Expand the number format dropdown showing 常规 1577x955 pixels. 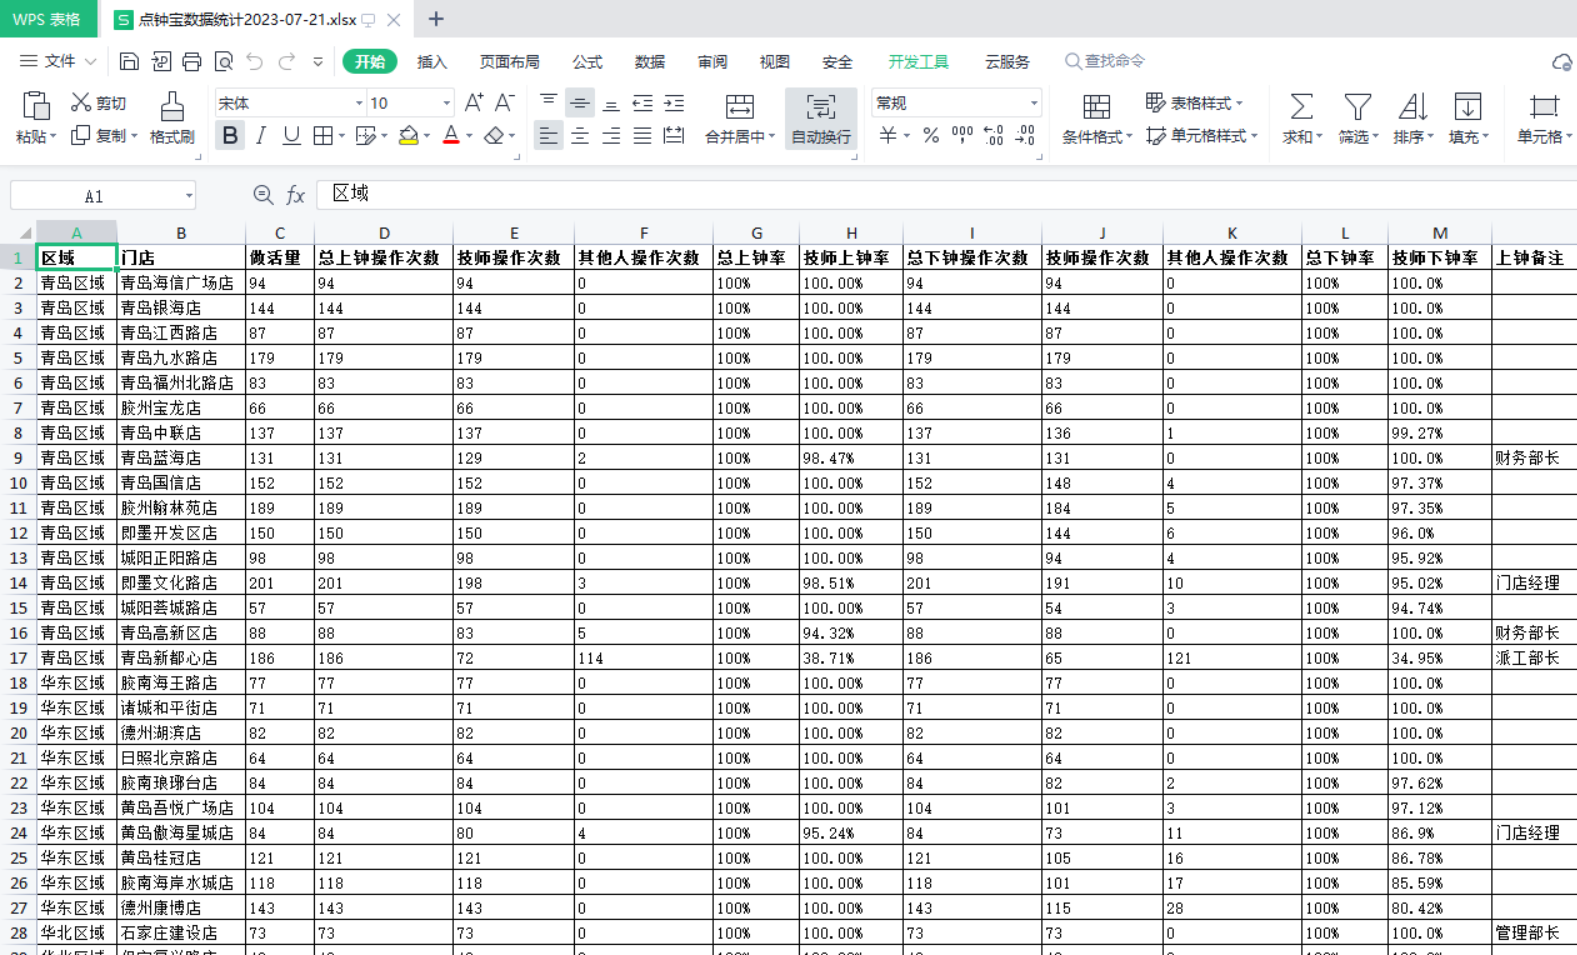coord(1033,103)
